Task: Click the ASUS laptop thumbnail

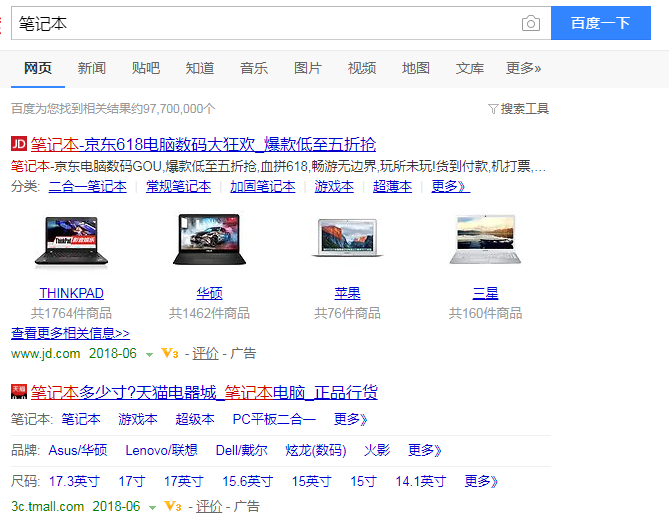Action: tap(209, 240)
